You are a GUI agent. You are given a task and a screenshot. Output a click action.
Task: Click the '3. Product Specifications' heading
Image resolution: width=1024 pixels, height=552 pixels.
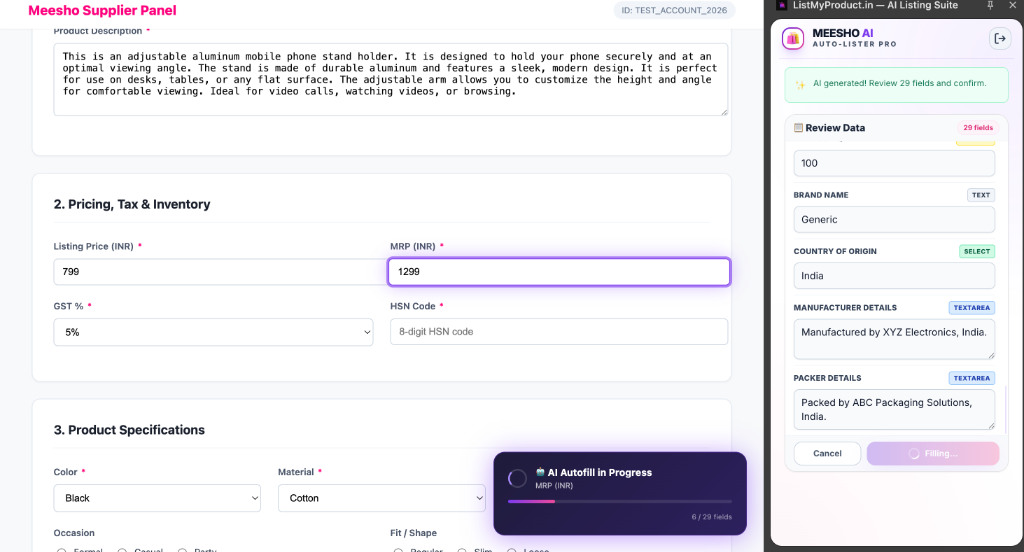click(129, 430)
